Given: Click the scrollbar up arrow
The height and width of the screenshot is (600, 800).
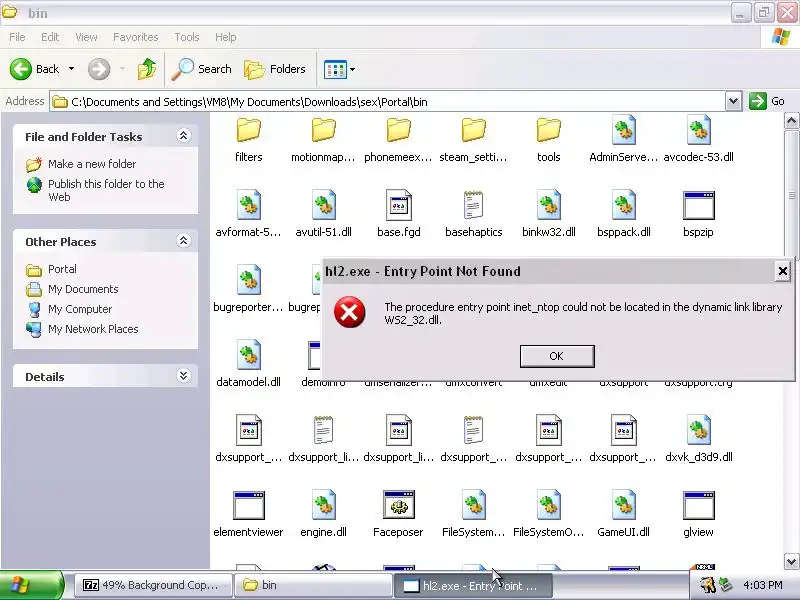Looking at the screenshot, I should pos(791,121).
